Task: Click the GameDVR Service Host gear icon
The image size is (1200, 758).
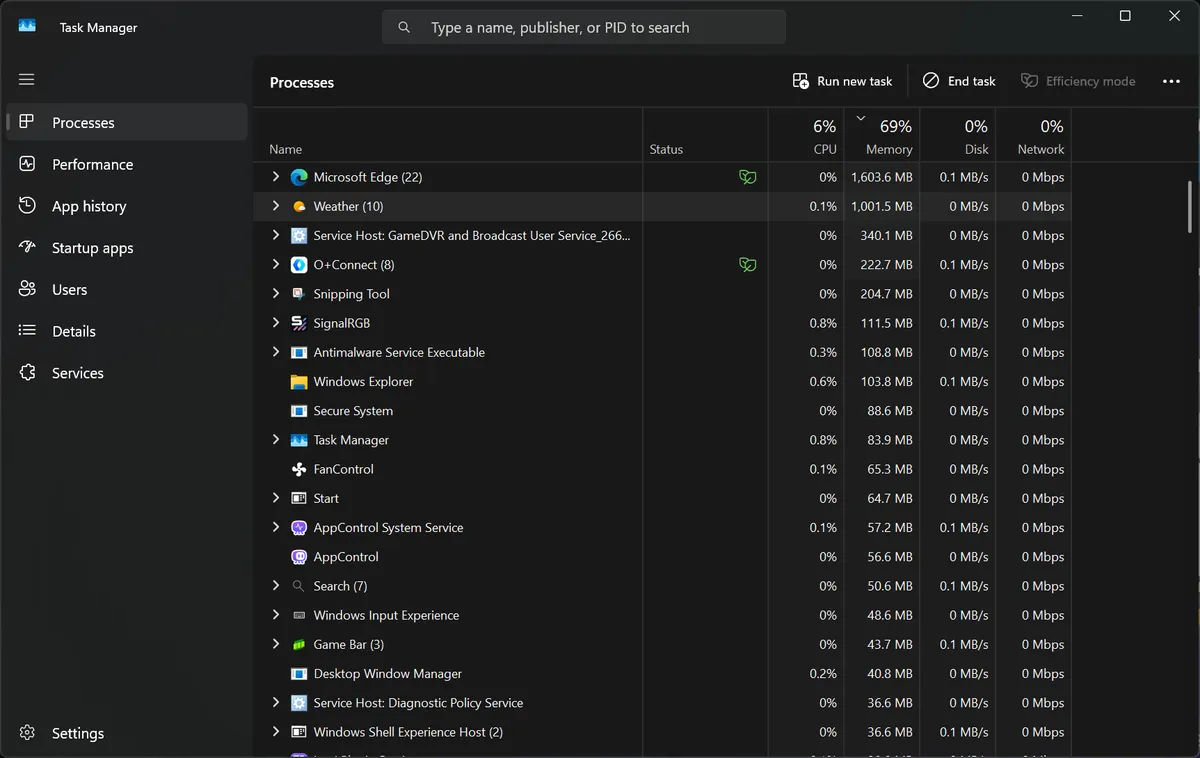Action: 298,236
